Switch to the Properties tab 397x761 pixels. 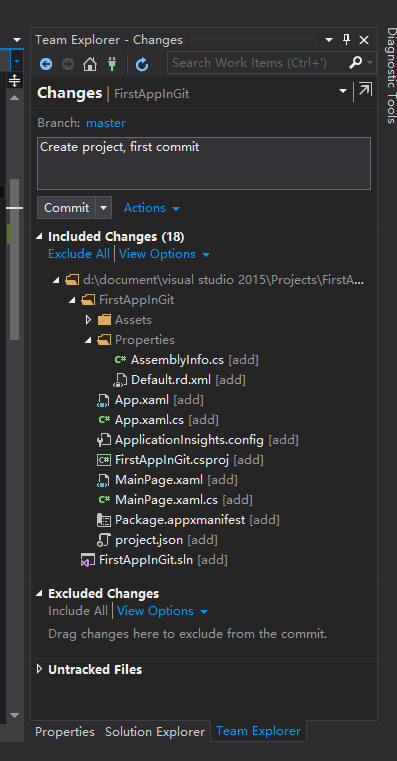coord(65,731)
